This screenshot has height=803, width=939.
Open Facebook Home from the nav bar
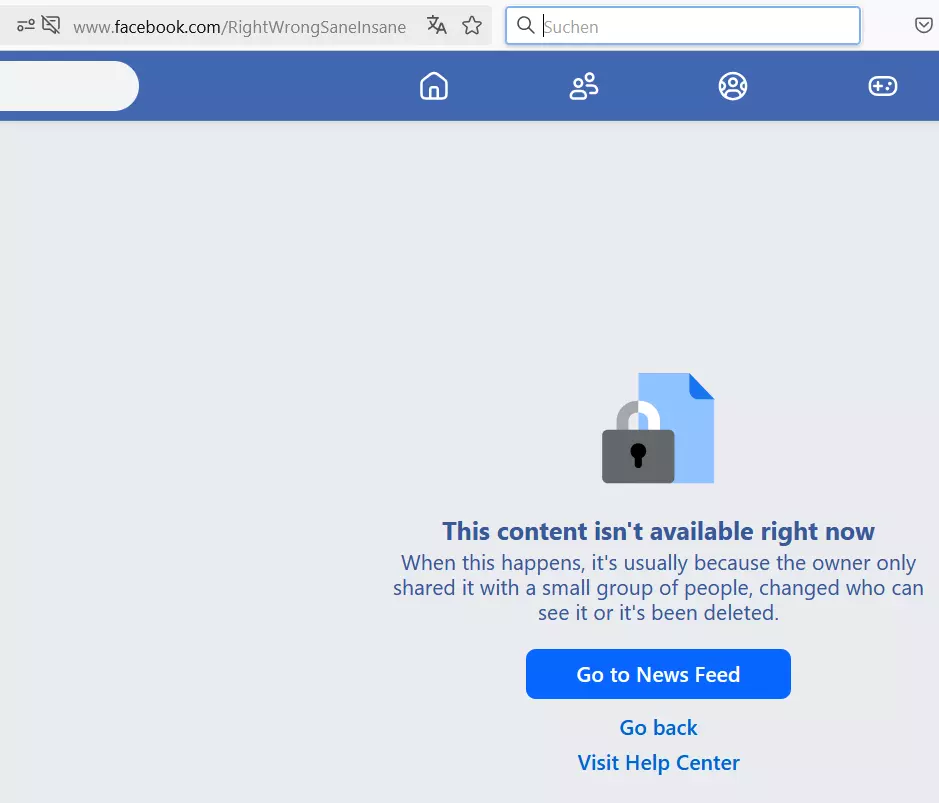[434, 86]
